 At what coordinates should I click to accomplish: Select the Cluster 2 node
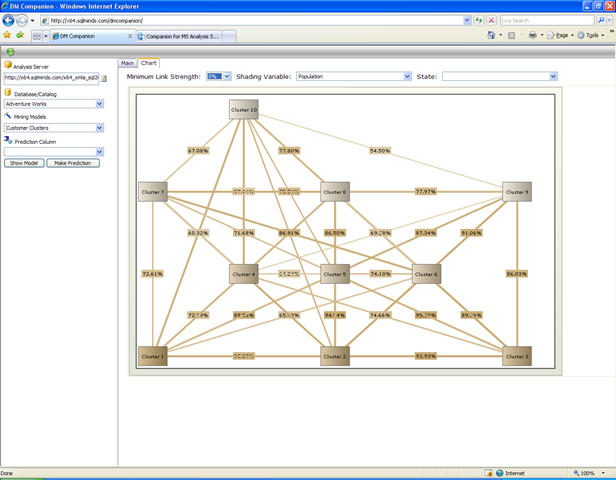[335, 356]
